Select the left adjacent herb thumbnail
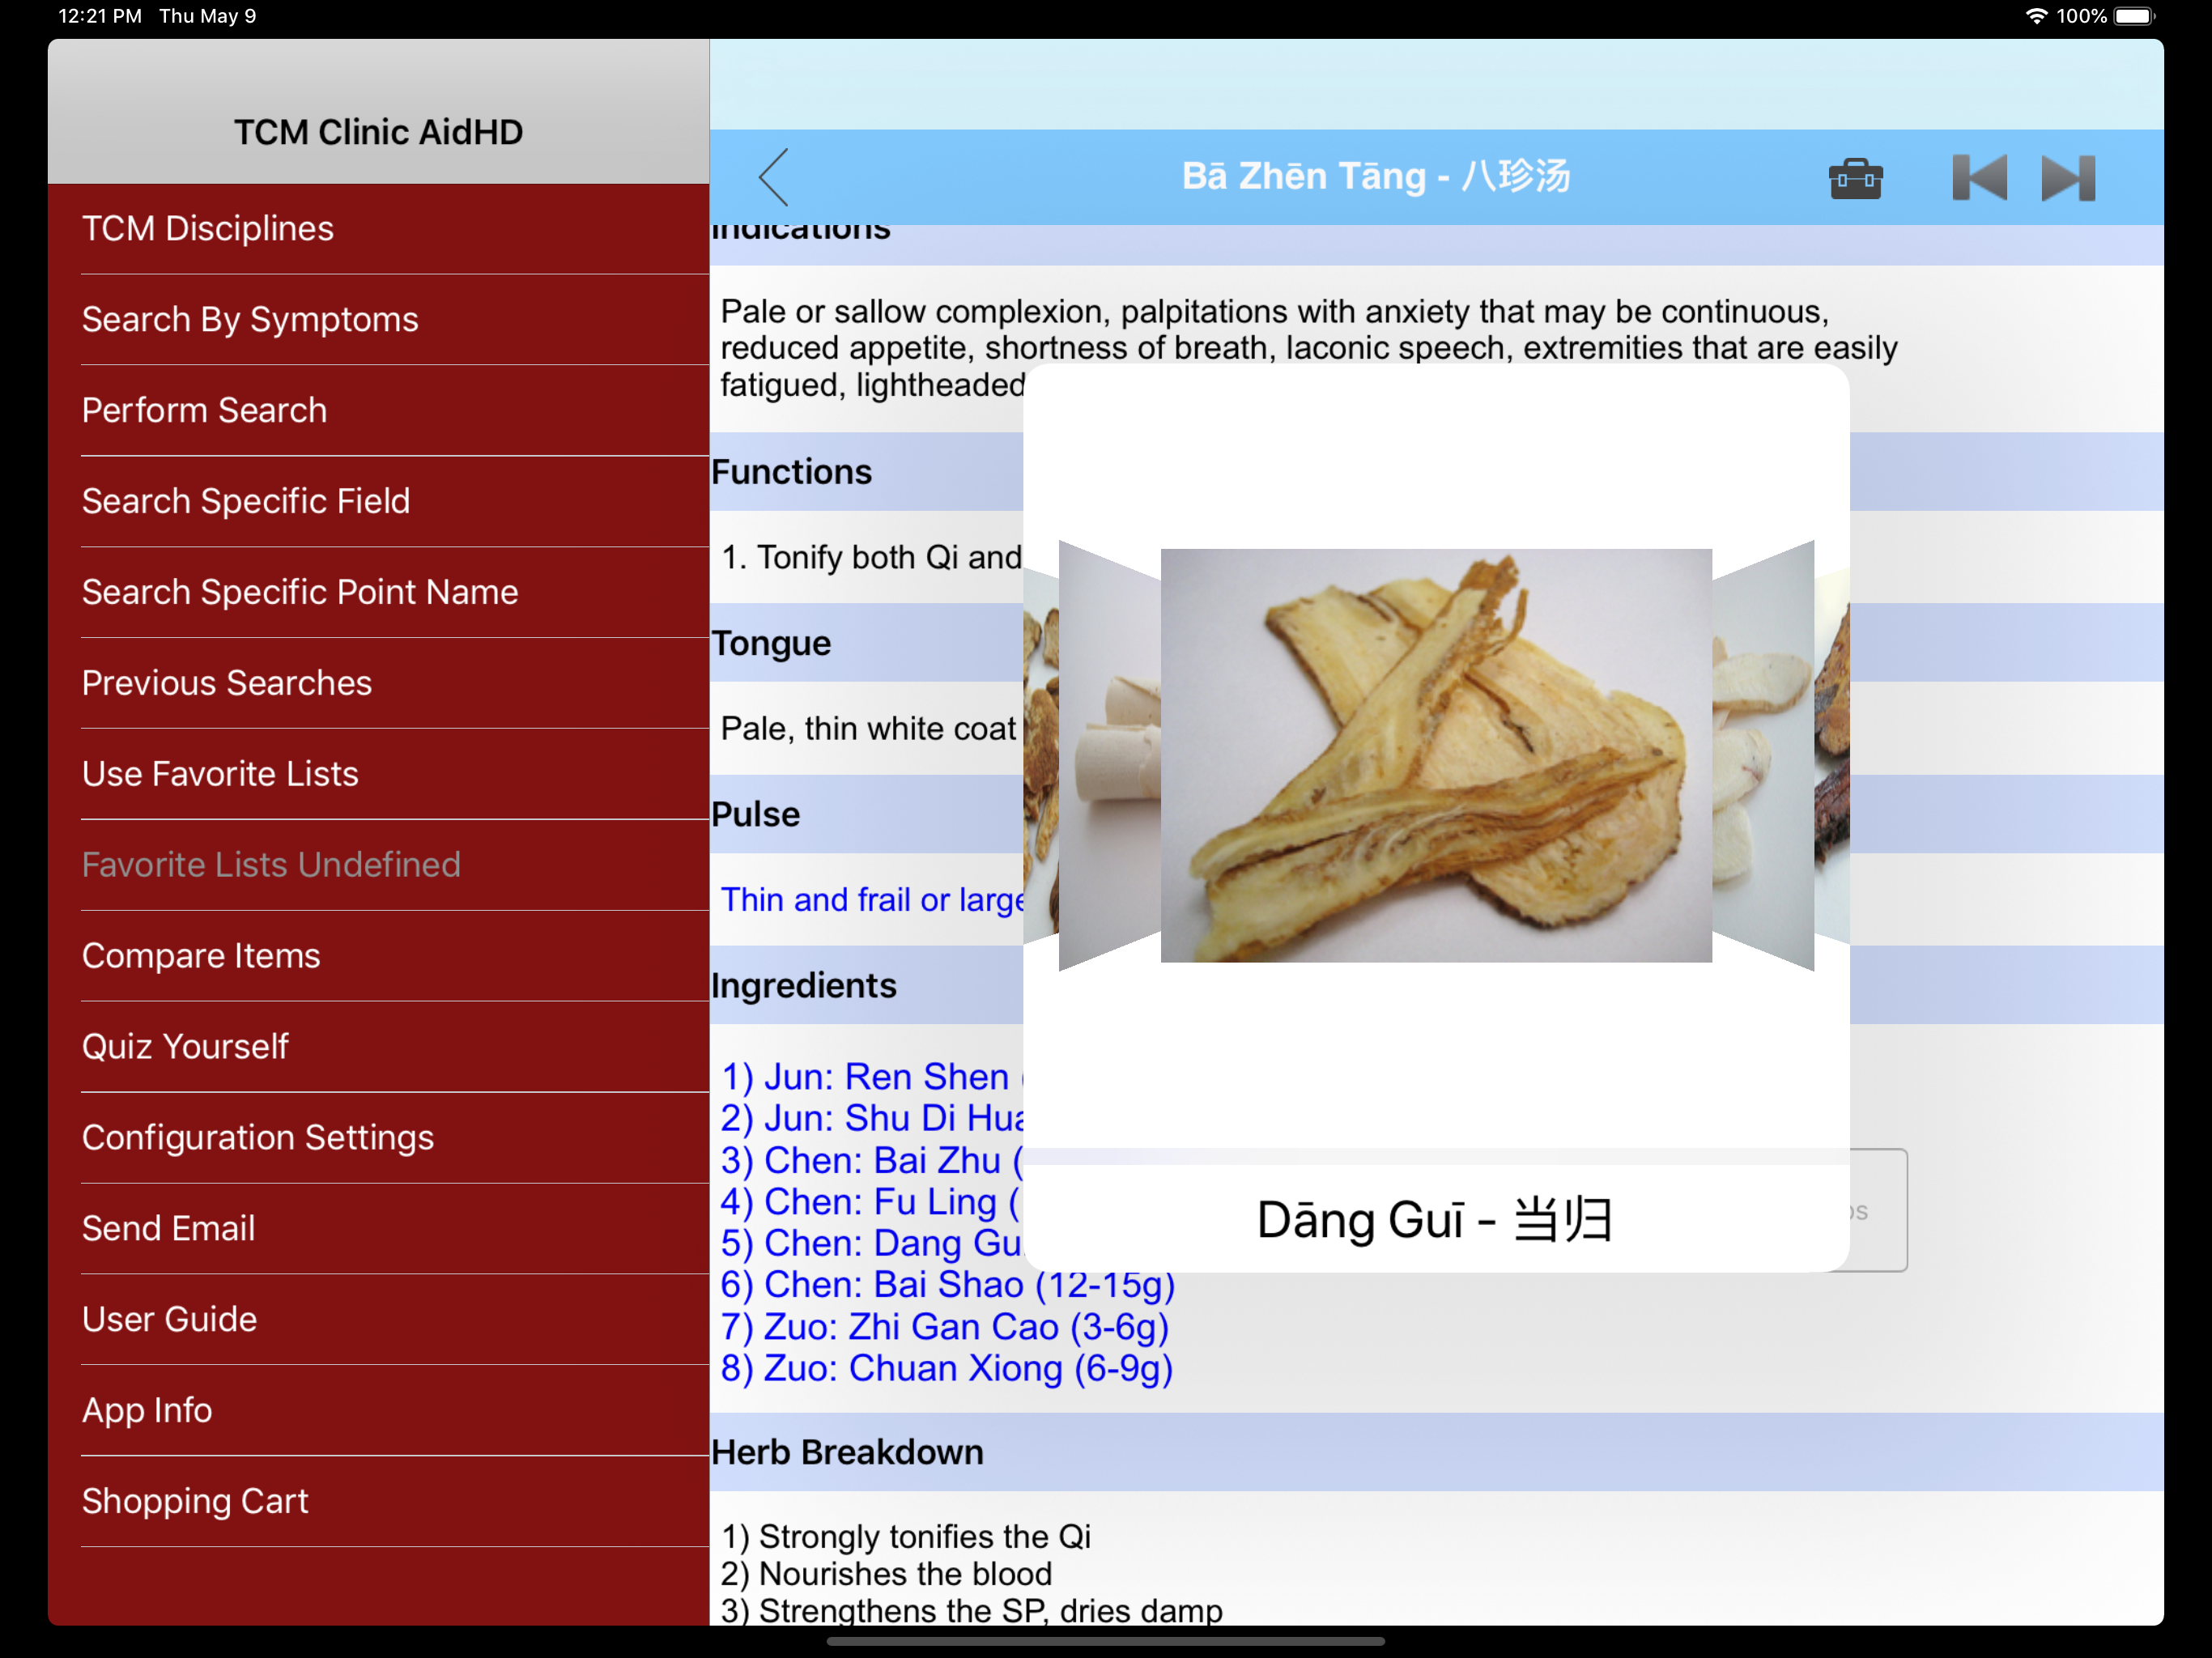2212x1658 pixels. [1109, 756]
